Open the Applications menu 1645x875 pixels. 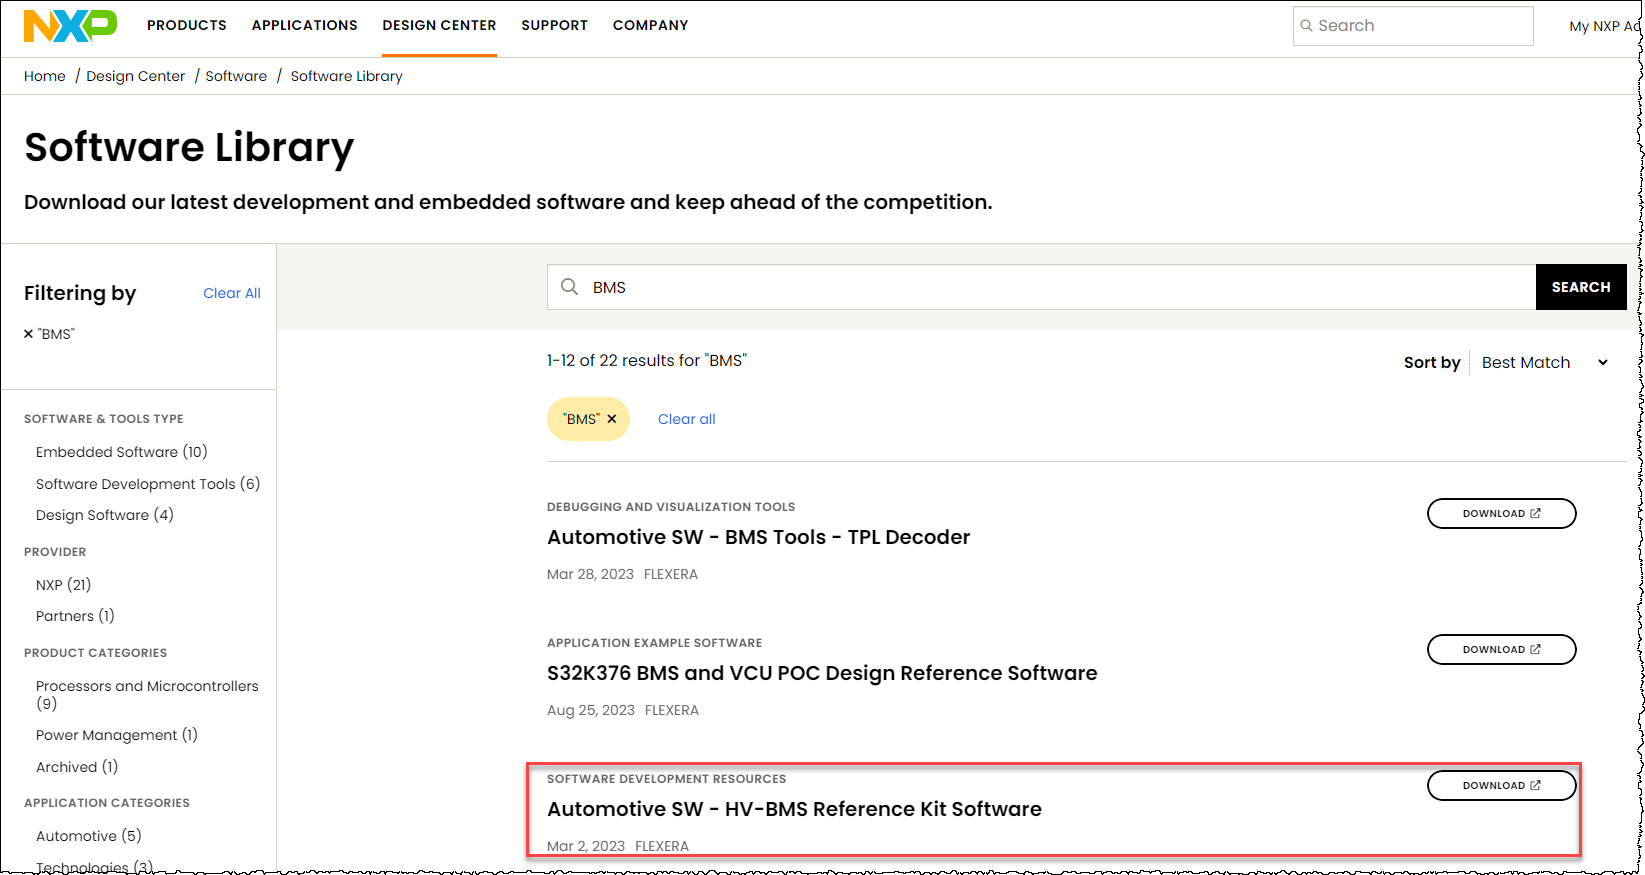coord(304,25)
